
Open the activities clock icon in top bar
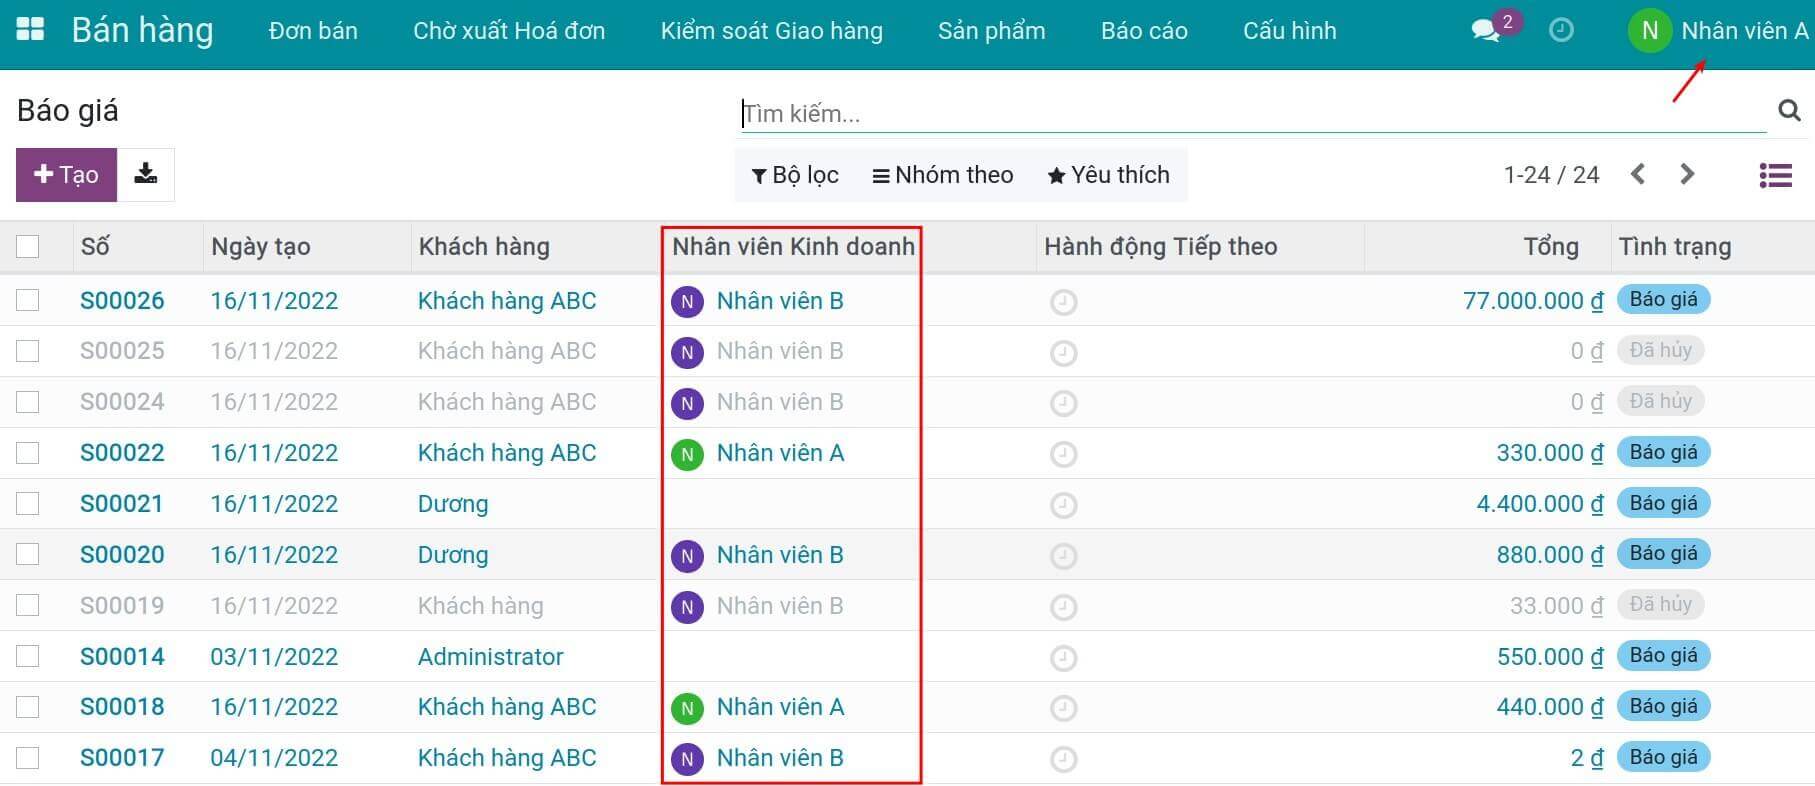click(x=1562, y=30)
